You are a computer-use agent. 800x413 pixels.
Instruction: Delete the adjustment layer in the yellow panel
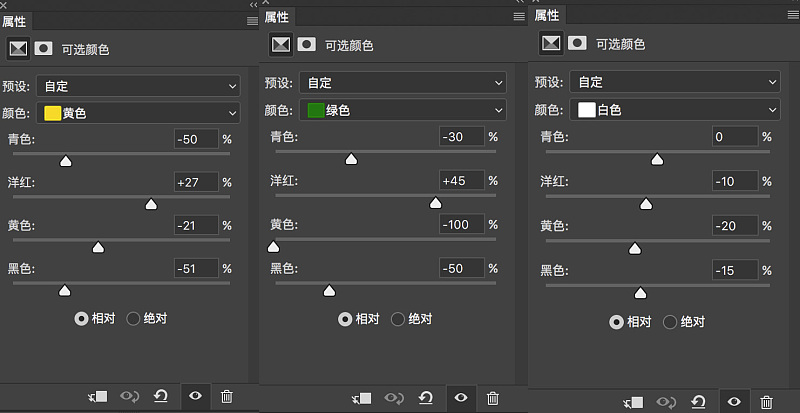coord(227,396)
